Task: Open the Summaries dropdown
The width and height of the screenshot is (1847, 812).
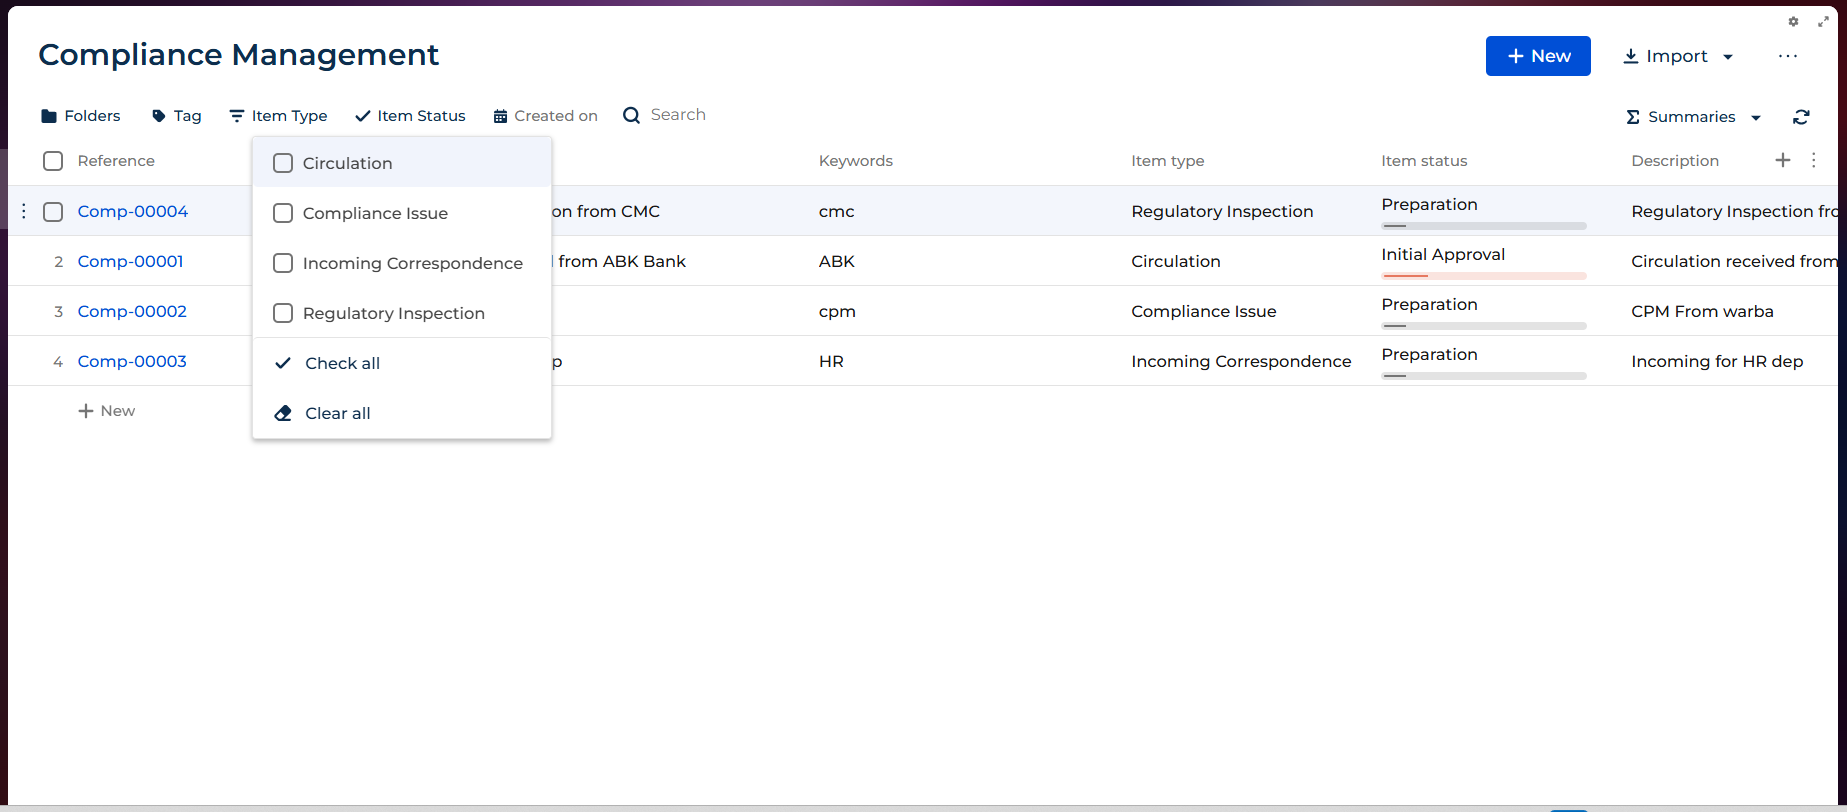Action: [1693, 117]
